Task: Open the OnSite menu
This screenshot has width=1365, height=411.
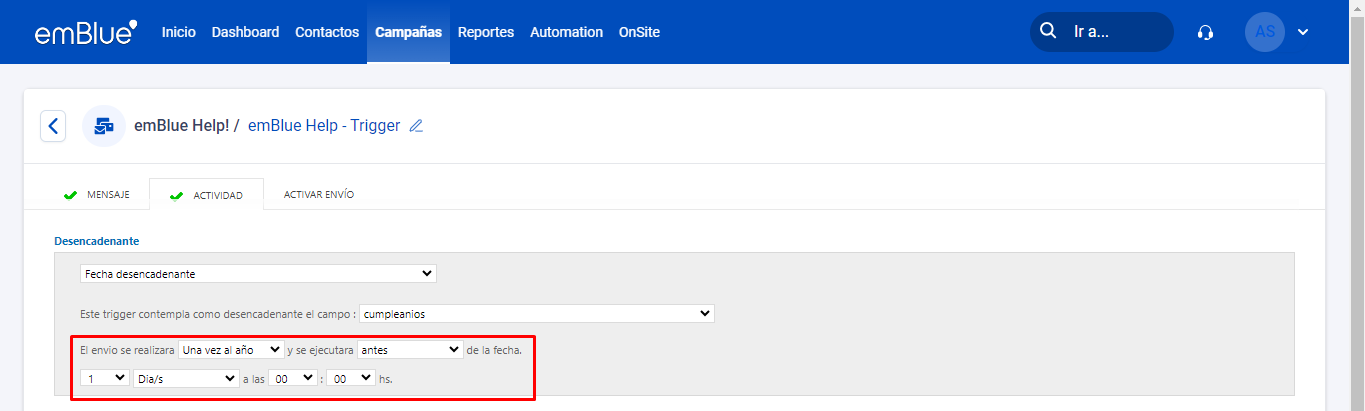Action: (639, 32)
